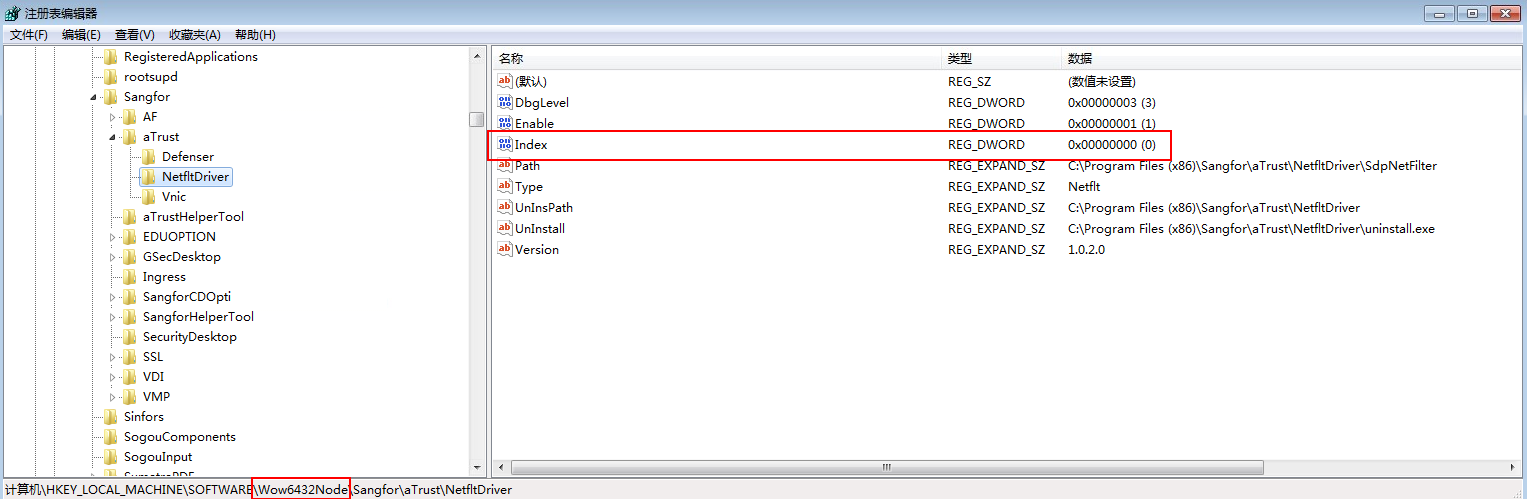
Task: Sort values by the 名称 column header
Action: click(511, 59)
